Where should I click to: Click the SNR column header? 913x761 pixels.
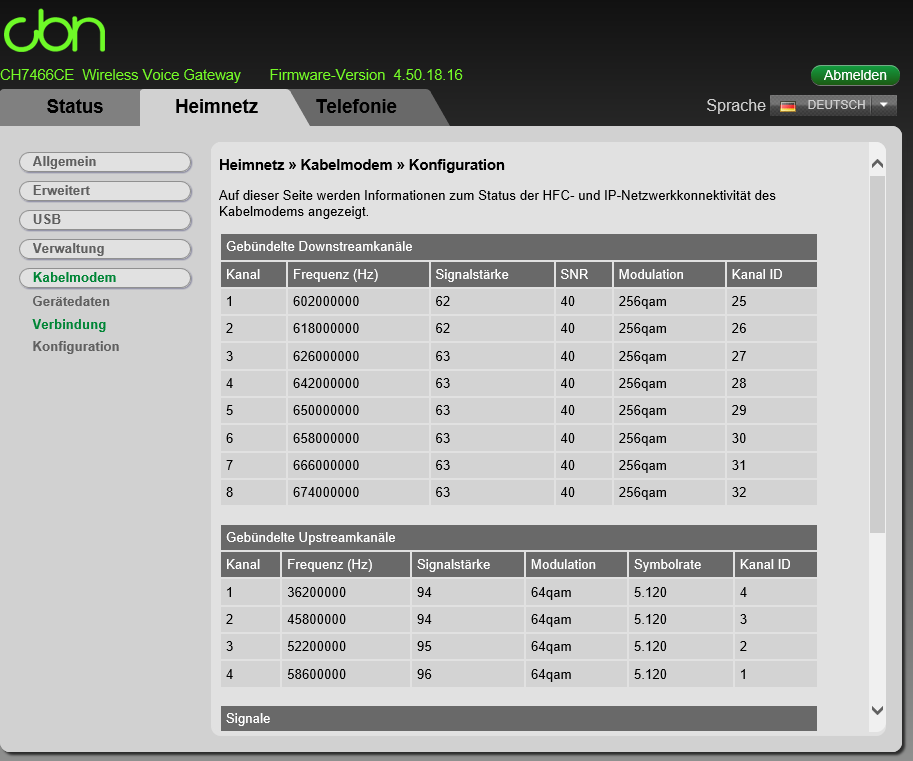coord(583,274)
